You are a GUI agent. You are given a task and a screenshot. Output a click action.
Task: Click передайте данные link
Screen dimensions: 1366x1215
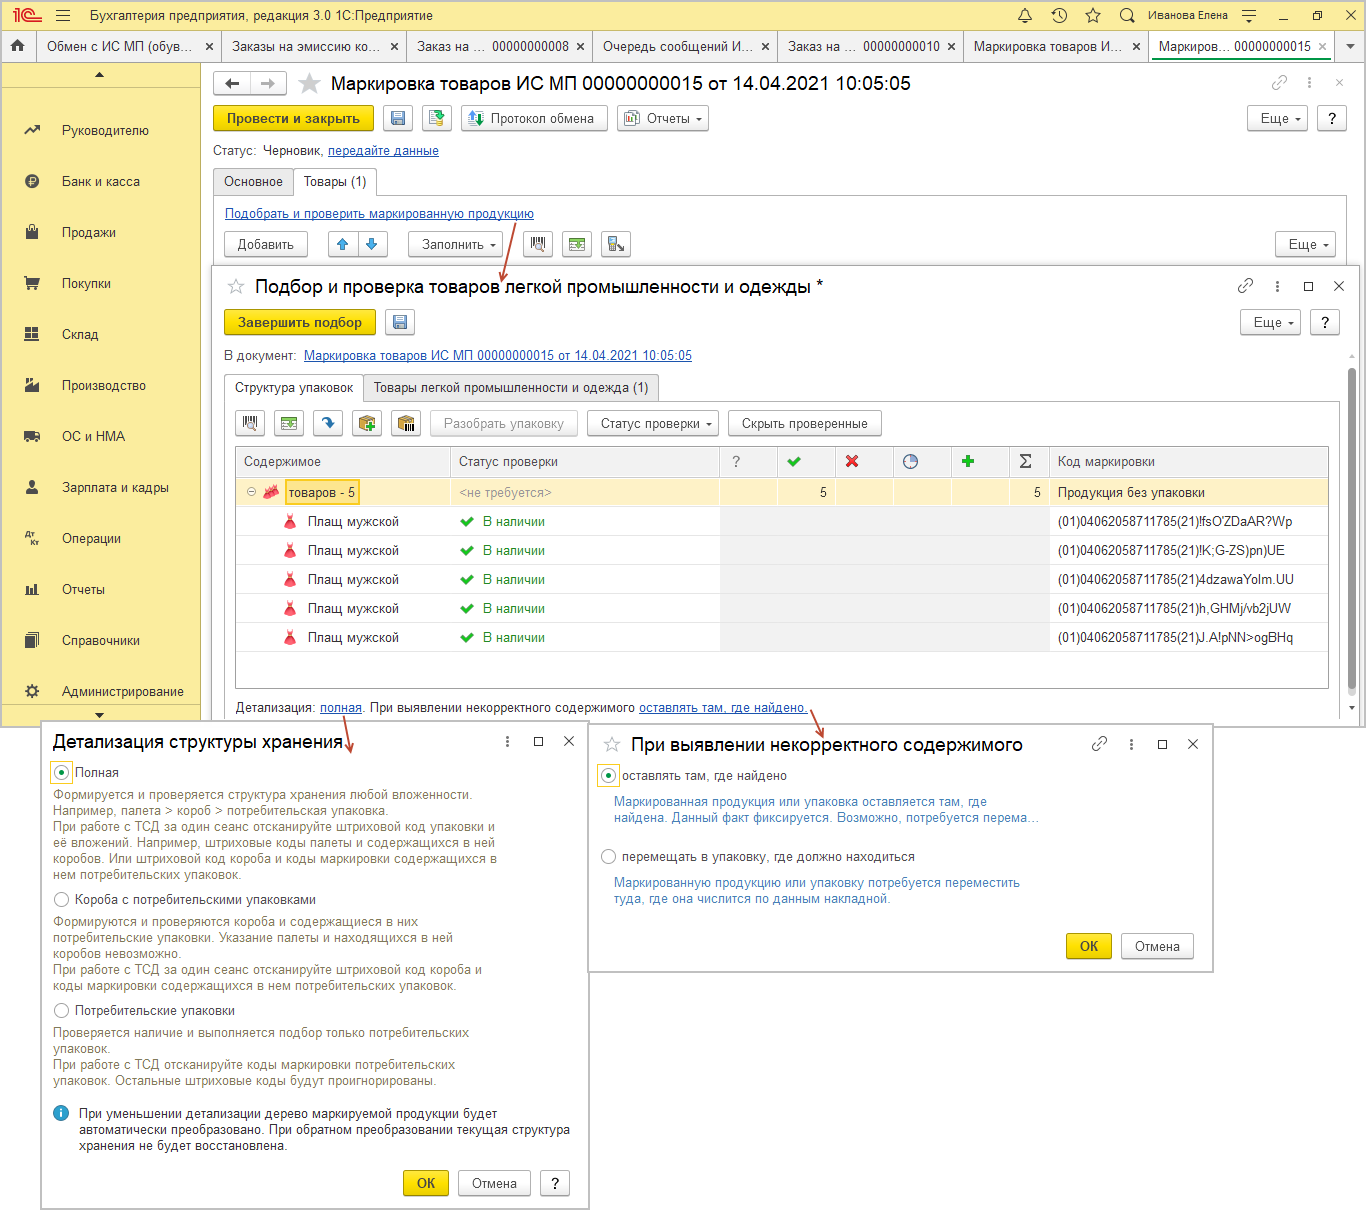tap(383, 150)
